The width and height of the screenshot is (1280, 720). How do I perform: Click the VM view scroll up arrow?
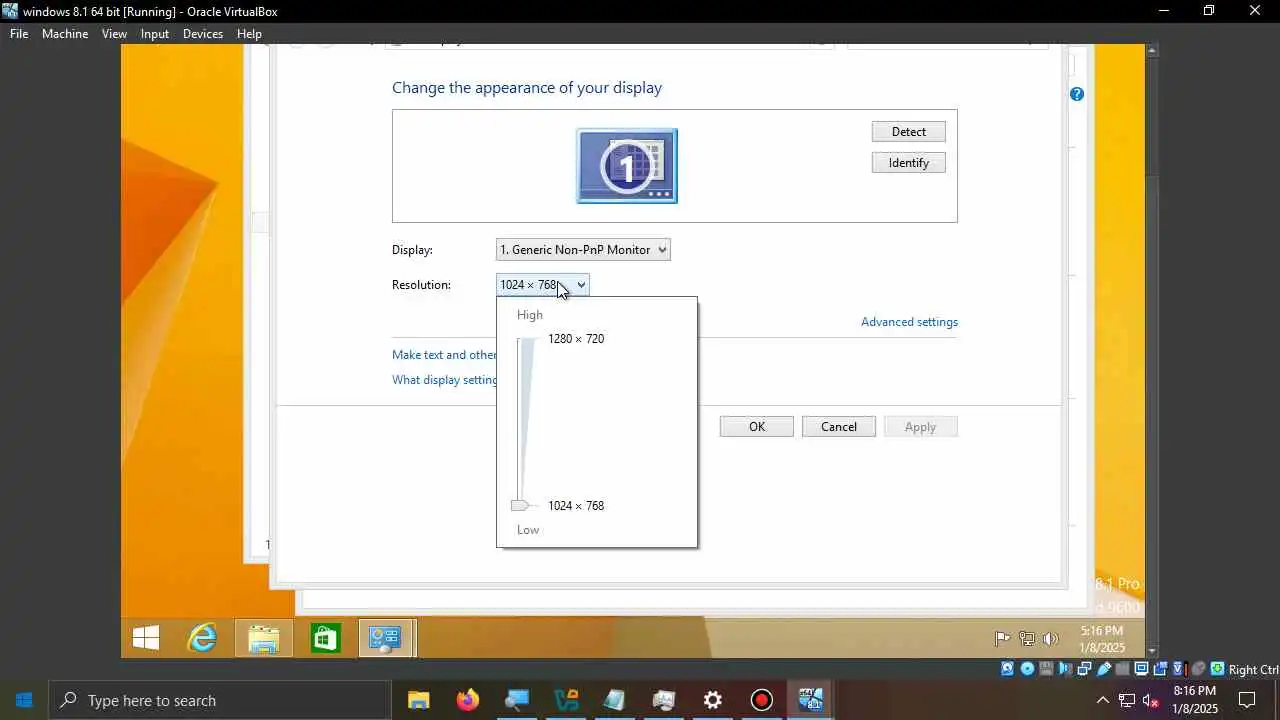[1152, 50]
